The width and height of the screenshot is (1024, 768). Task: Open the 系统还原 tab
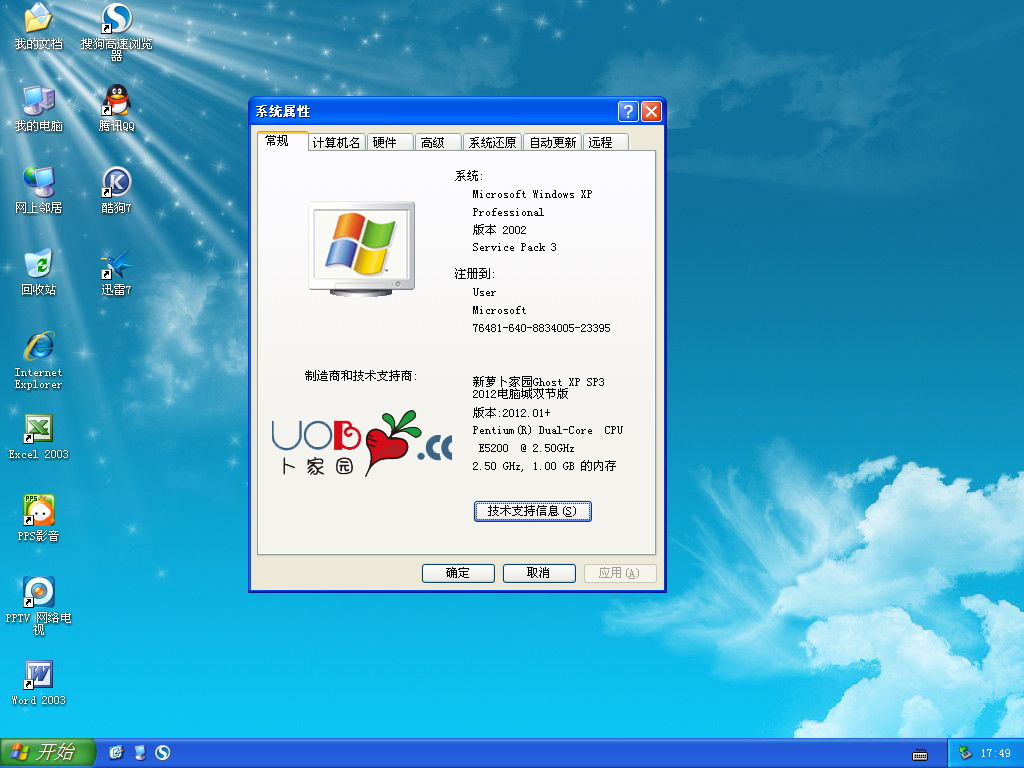click(x=493, y=143)
